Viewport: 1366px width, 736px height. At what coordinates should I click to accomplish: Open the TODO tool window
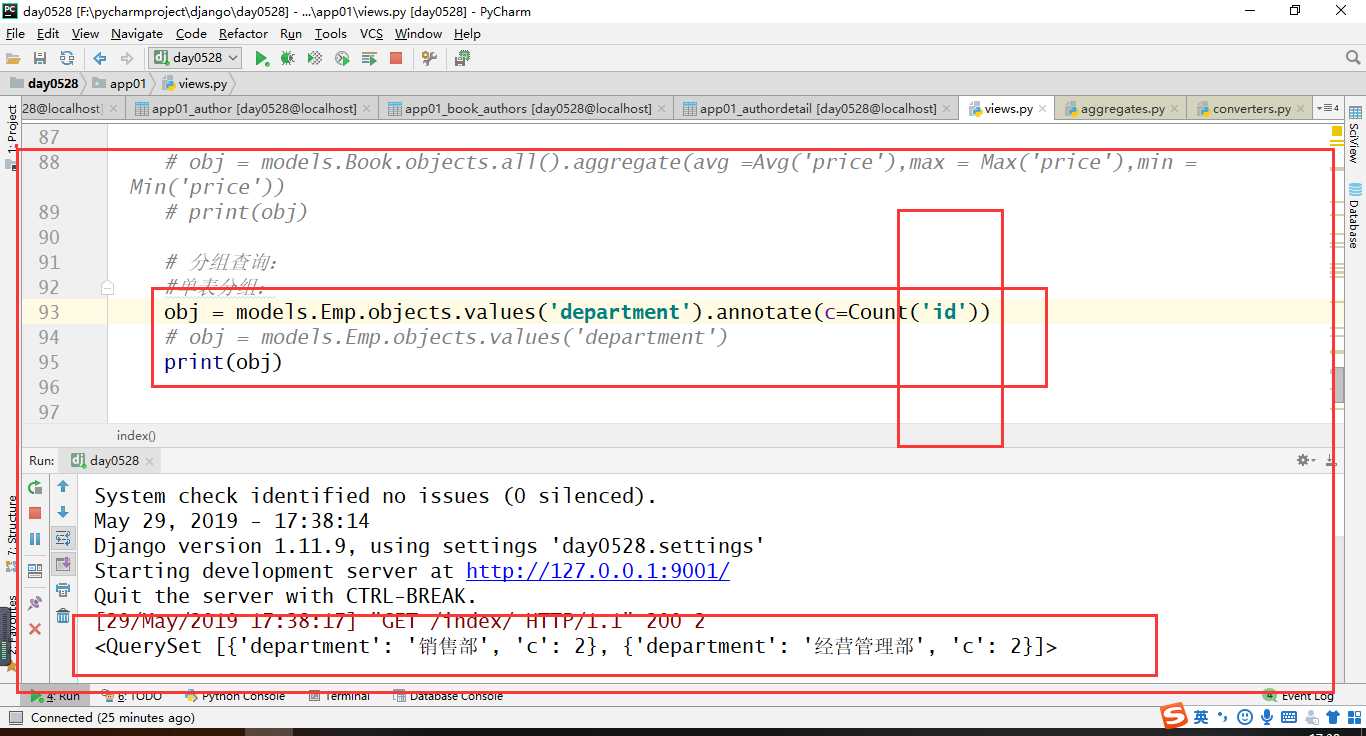click(132, 696)
